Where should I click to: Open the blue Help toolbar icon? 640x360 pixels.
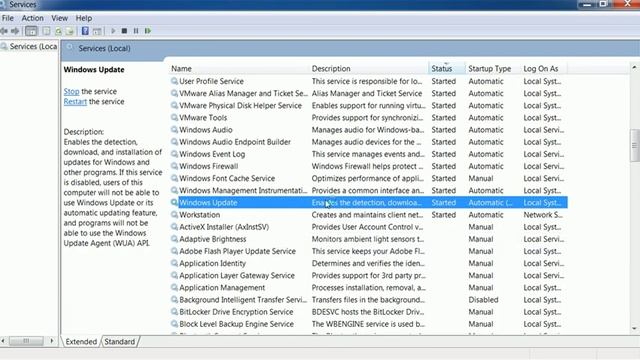pyautogui.click(x=85, y=31)
